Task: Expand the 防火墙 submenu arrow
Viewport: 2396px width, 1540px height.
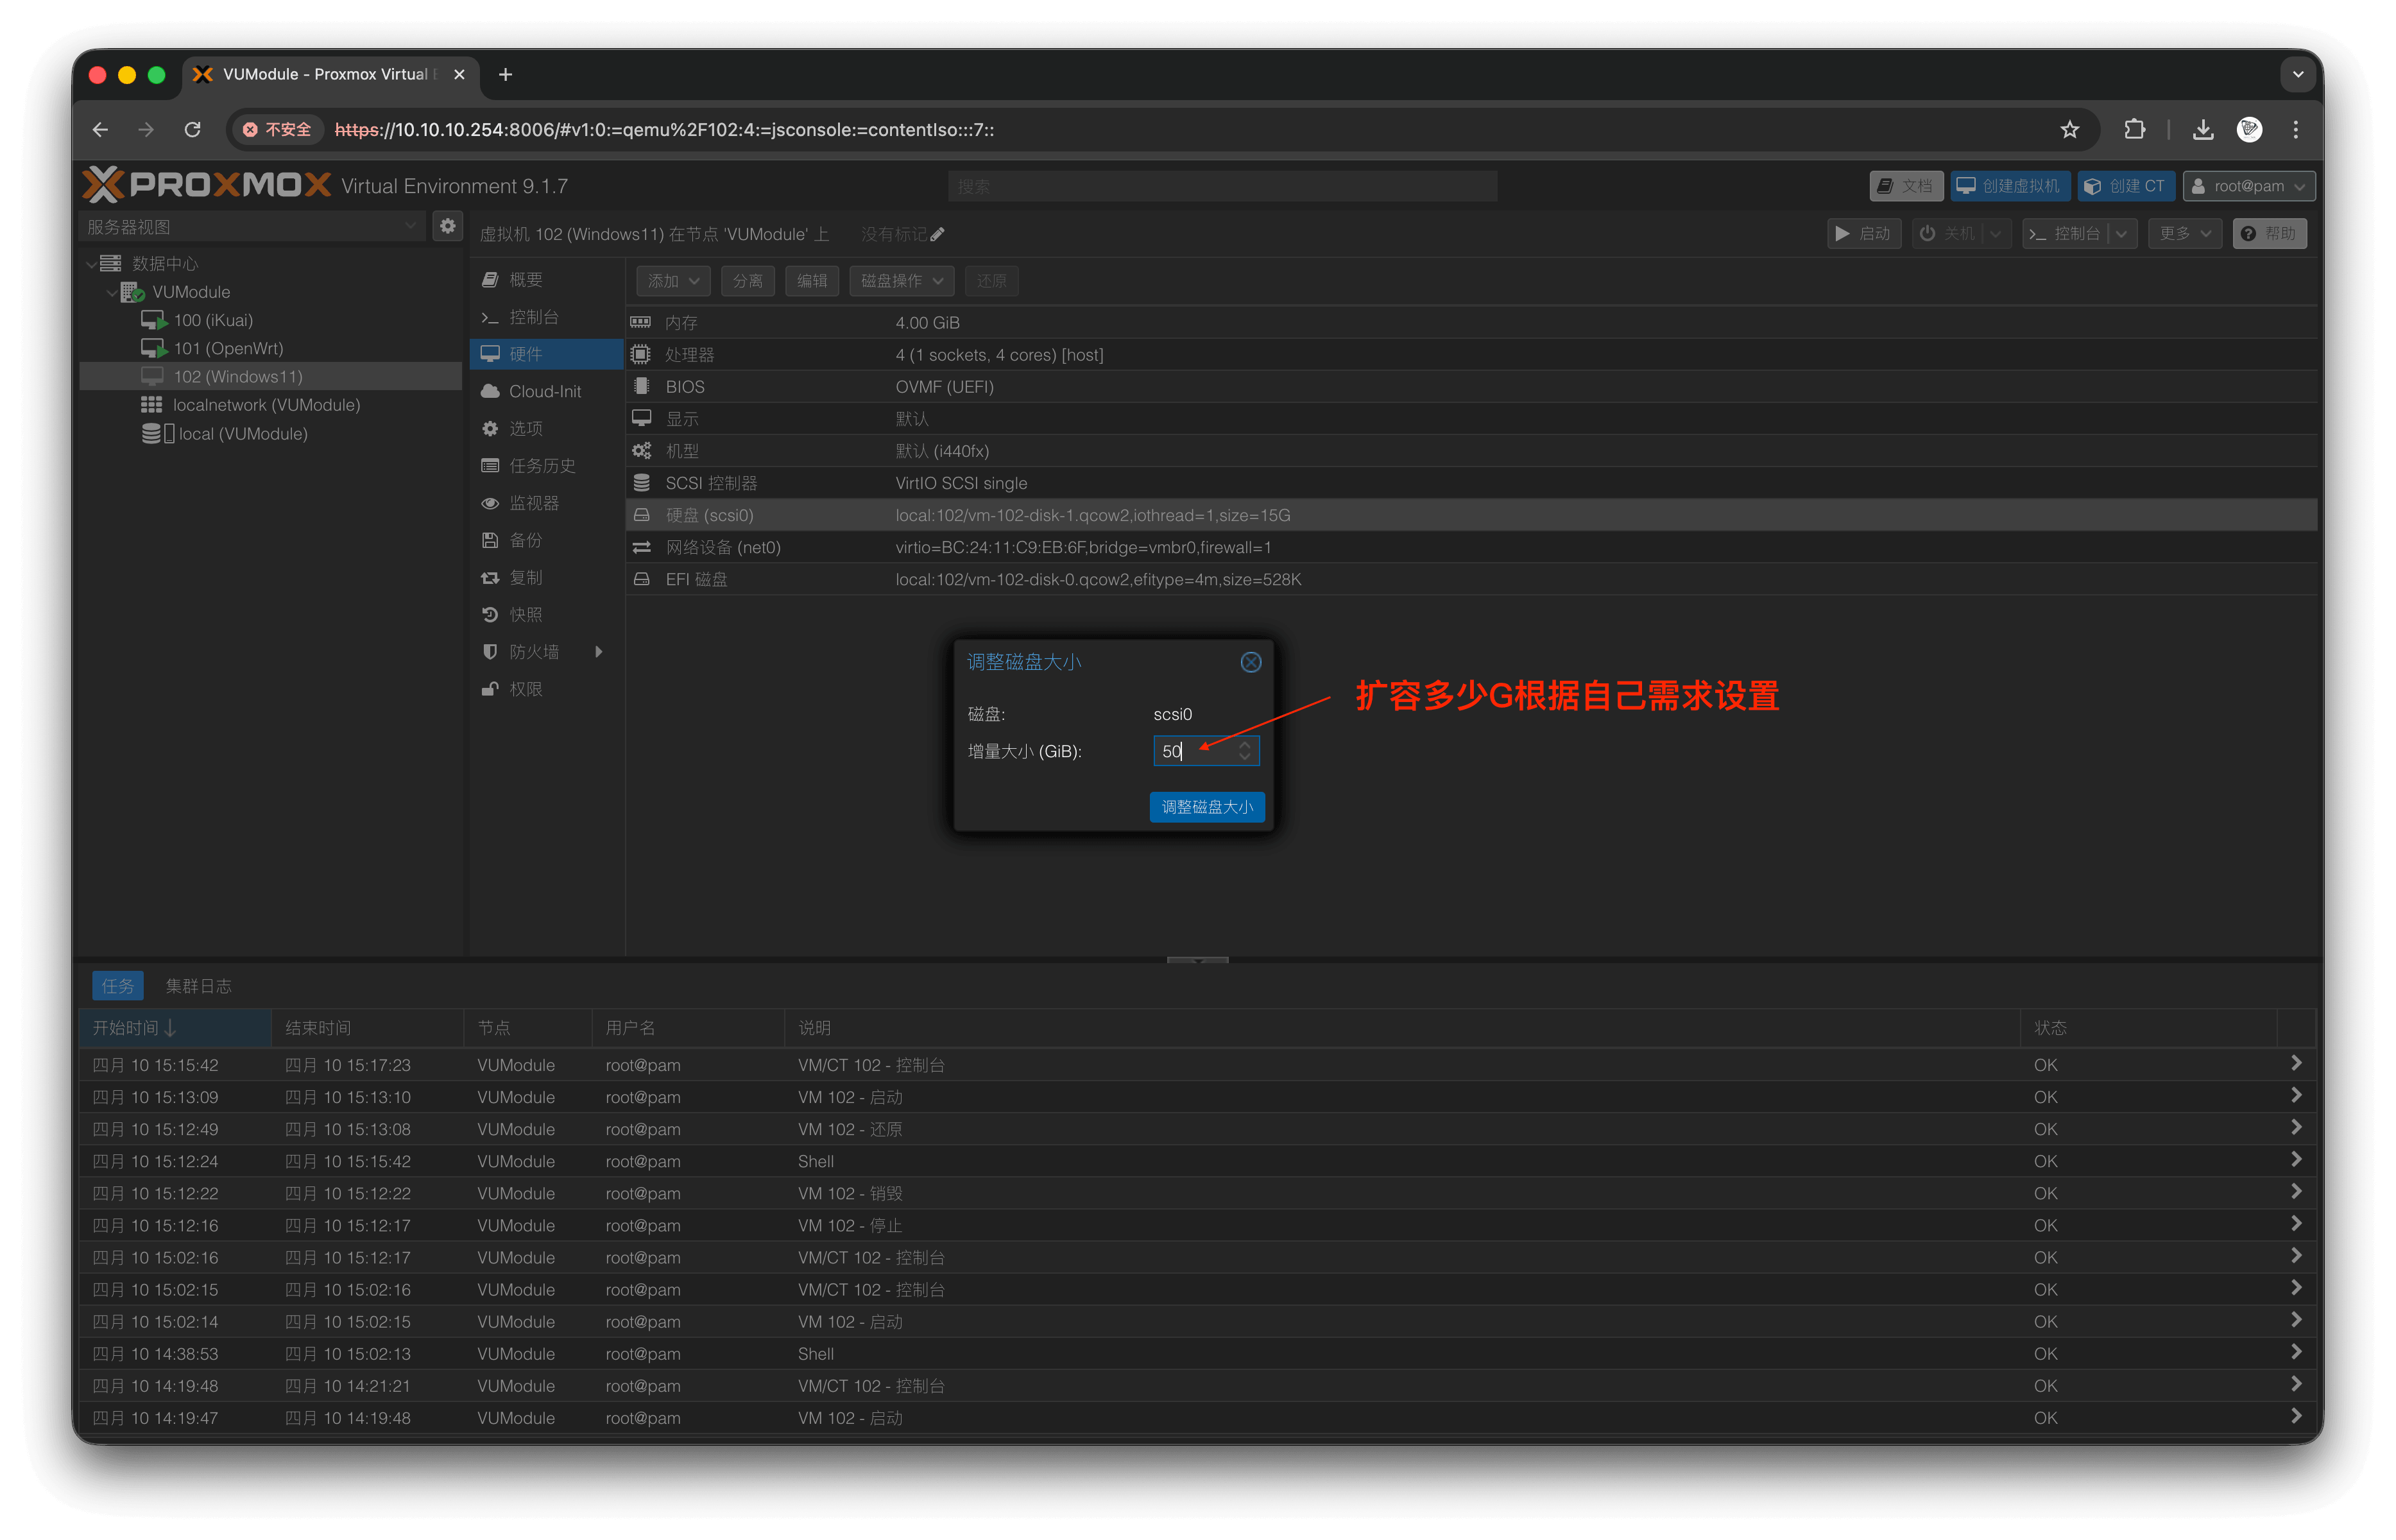Action: (x=598, y=652)
